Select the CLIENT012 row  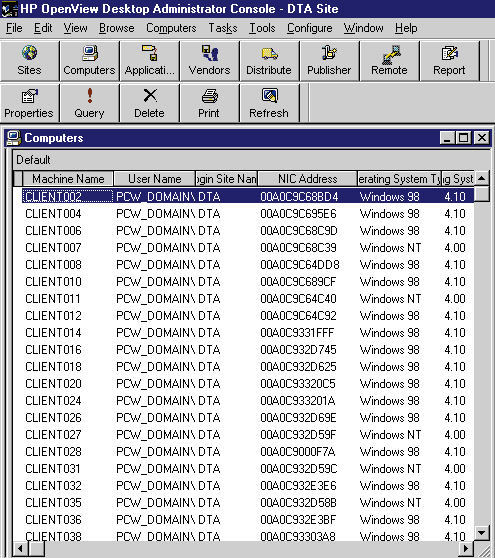(248, 316)
